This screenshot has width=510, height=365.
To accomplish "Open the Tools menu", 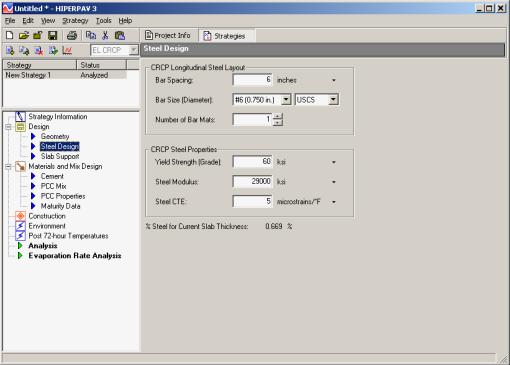I will click(x=104, y=21).
